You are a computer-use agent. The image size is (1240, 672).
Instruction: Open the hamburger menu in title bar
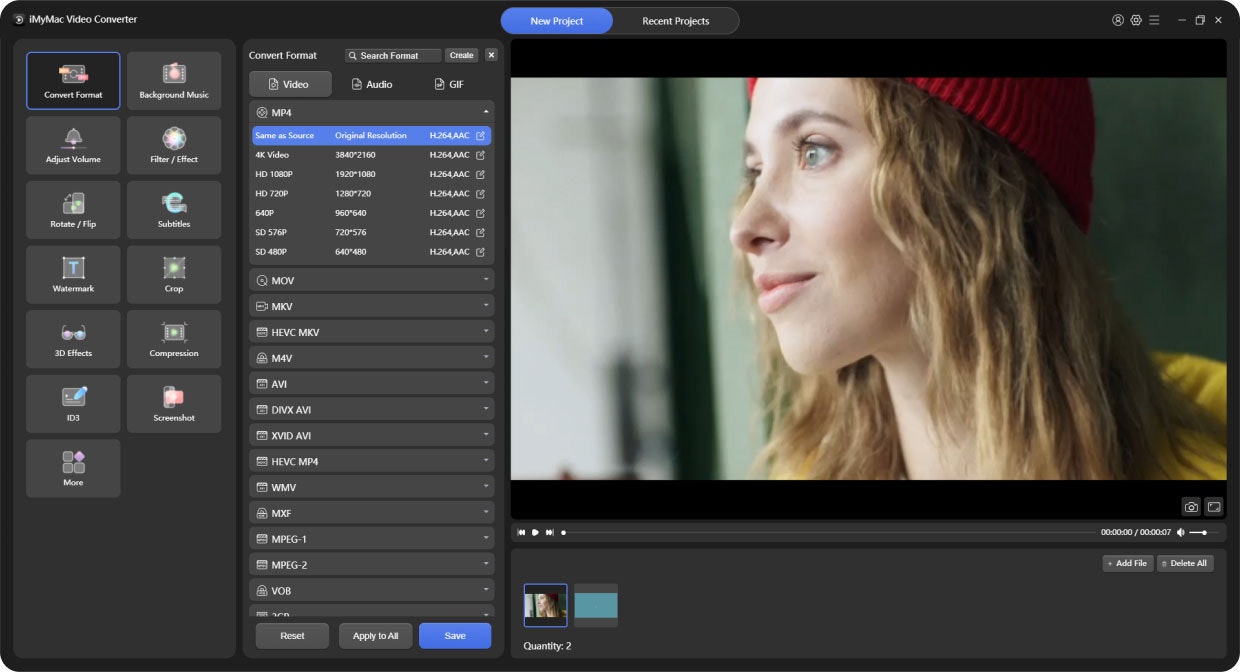click(x=1154, y=20)
